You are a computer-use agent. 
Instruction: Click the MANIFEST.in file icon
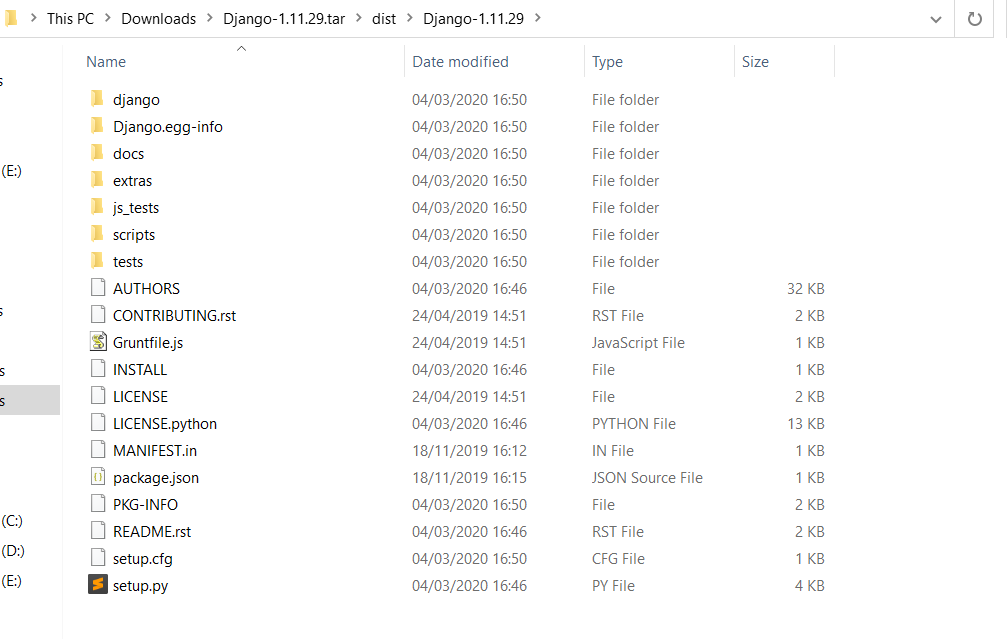point(98,450)
